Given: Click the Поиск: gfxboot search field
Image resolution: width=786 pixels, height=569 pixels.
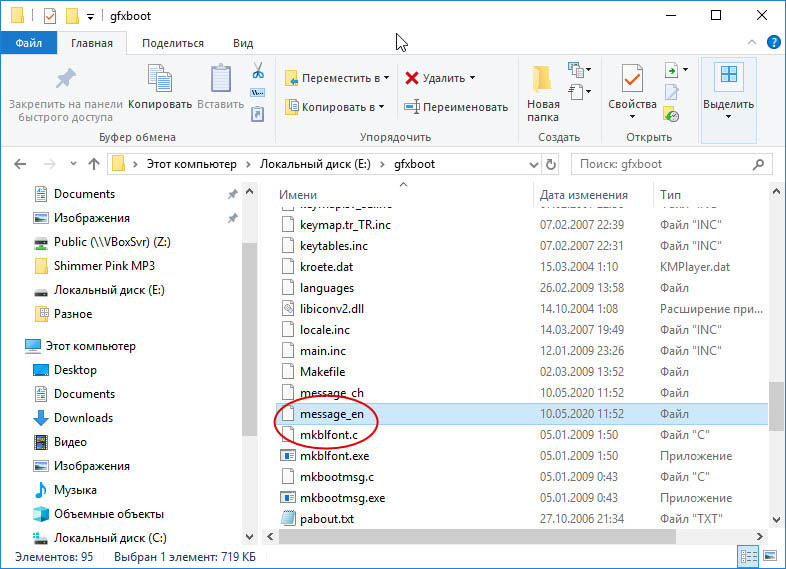Looking at the screenshot, I should pyautogui.click(x=665, y=163).
